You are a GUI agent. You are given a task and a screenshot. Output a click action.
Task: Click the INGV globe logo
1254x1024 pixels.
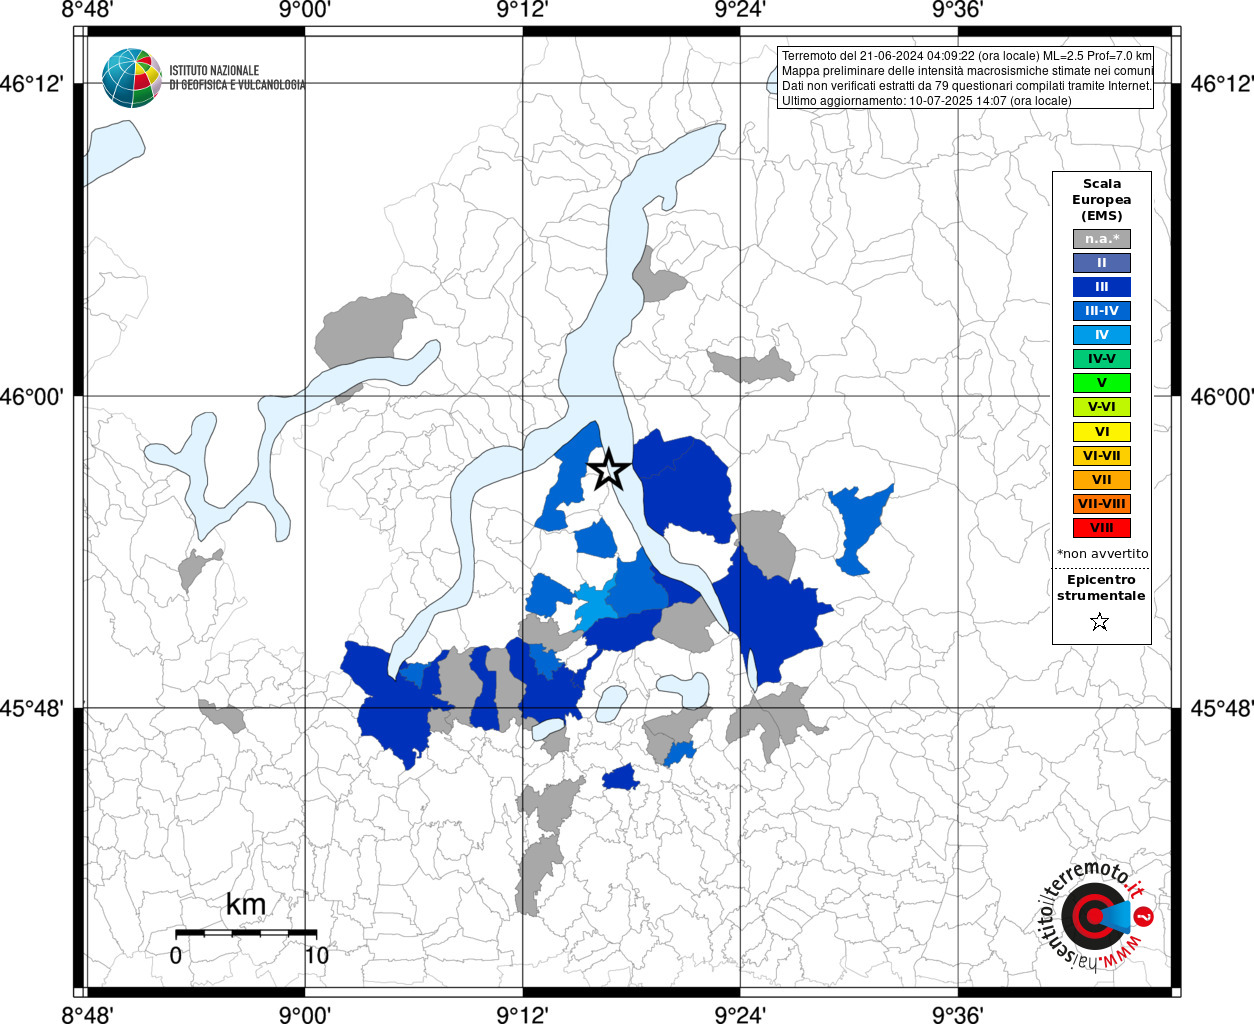[132, 78]
